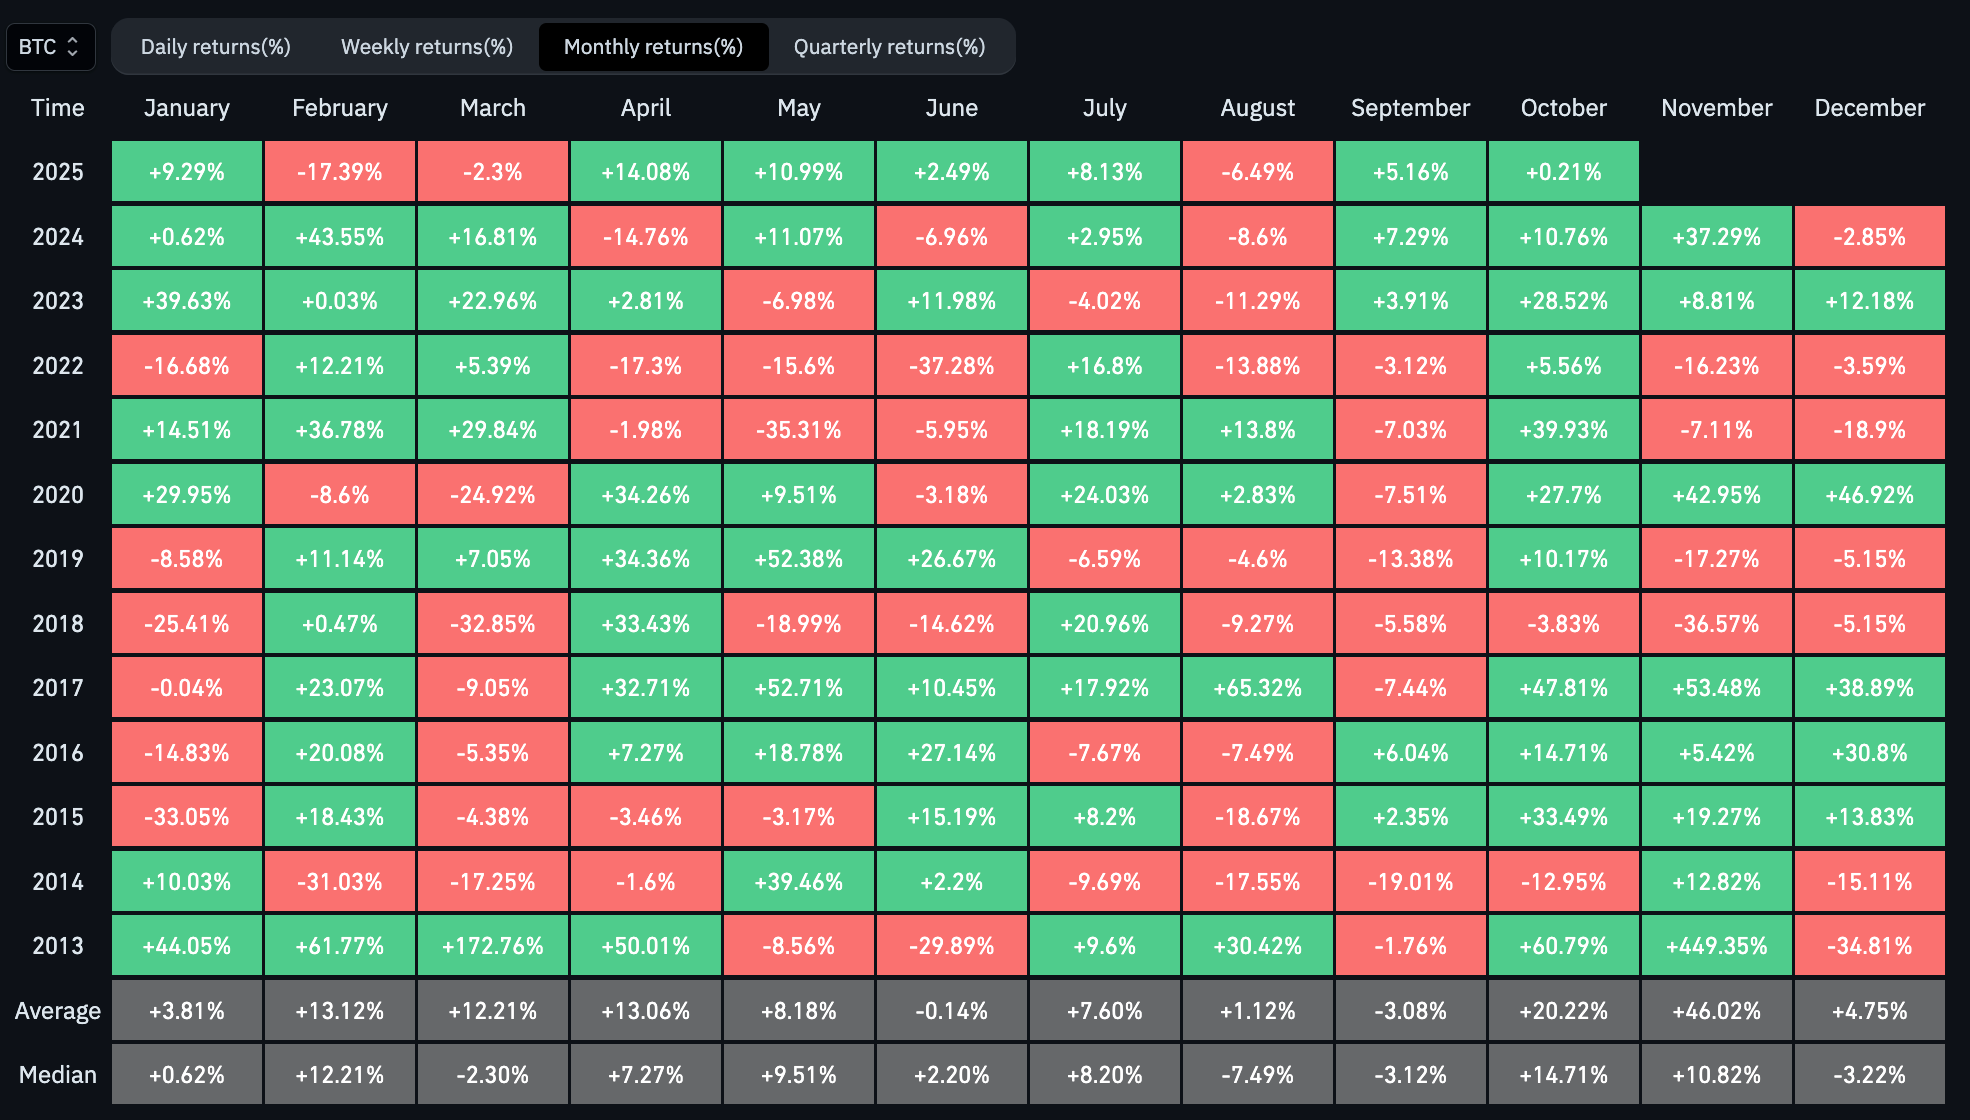This screenshot has width=1970, height=1120.
Task: Click the 2024 February +43.55% cell
Action: tap(339, 237)
